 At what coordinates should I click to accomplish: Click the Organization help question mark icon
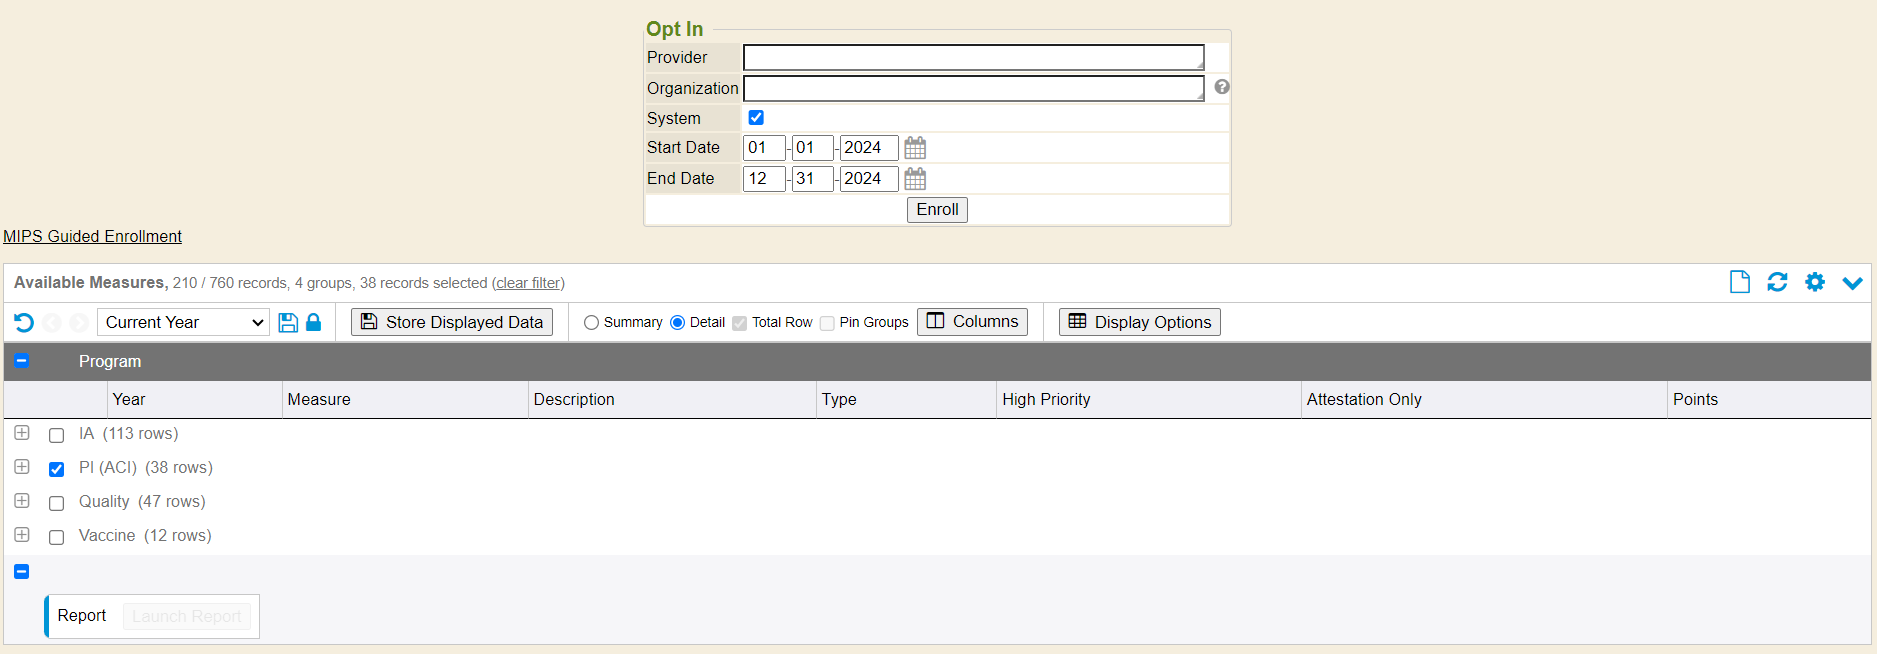pyautogui.click(x=1222, y=87)
